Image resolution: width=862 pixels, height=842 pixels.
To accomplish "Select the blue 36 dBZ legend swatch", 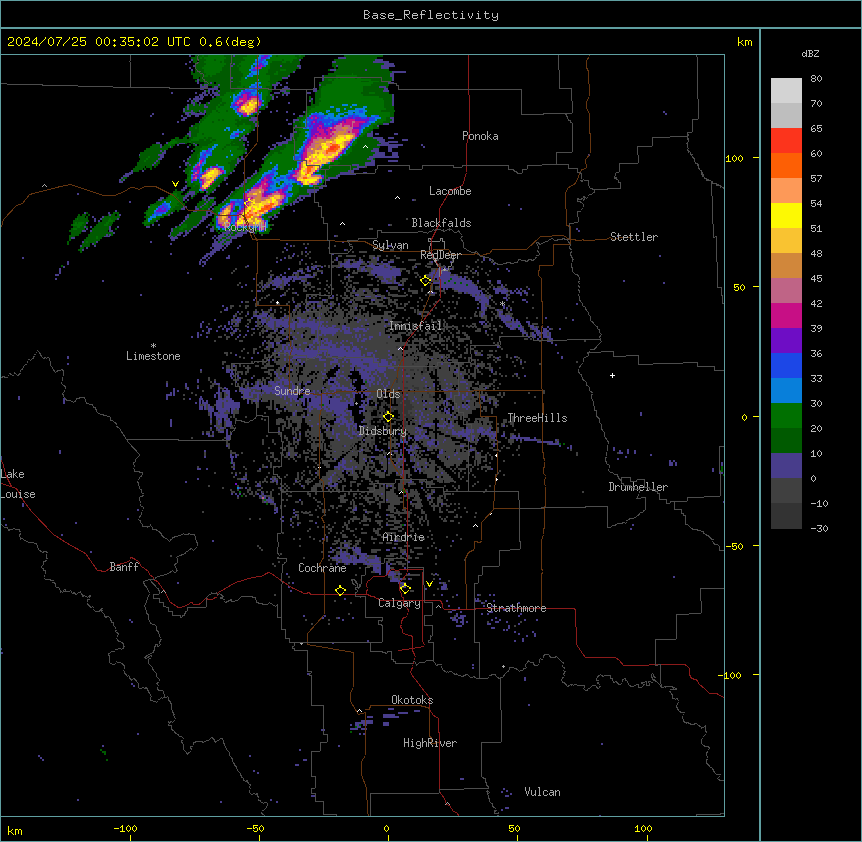I will tap(786, 365).
